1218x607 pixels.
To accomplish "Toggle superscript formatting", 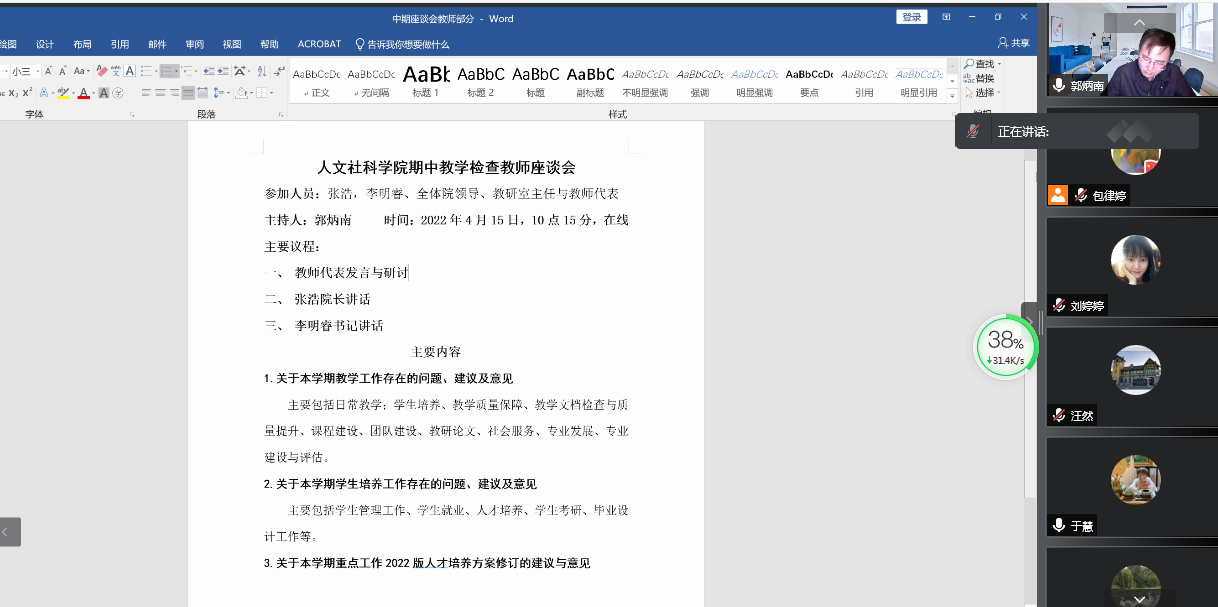I will tap(28, 93).
